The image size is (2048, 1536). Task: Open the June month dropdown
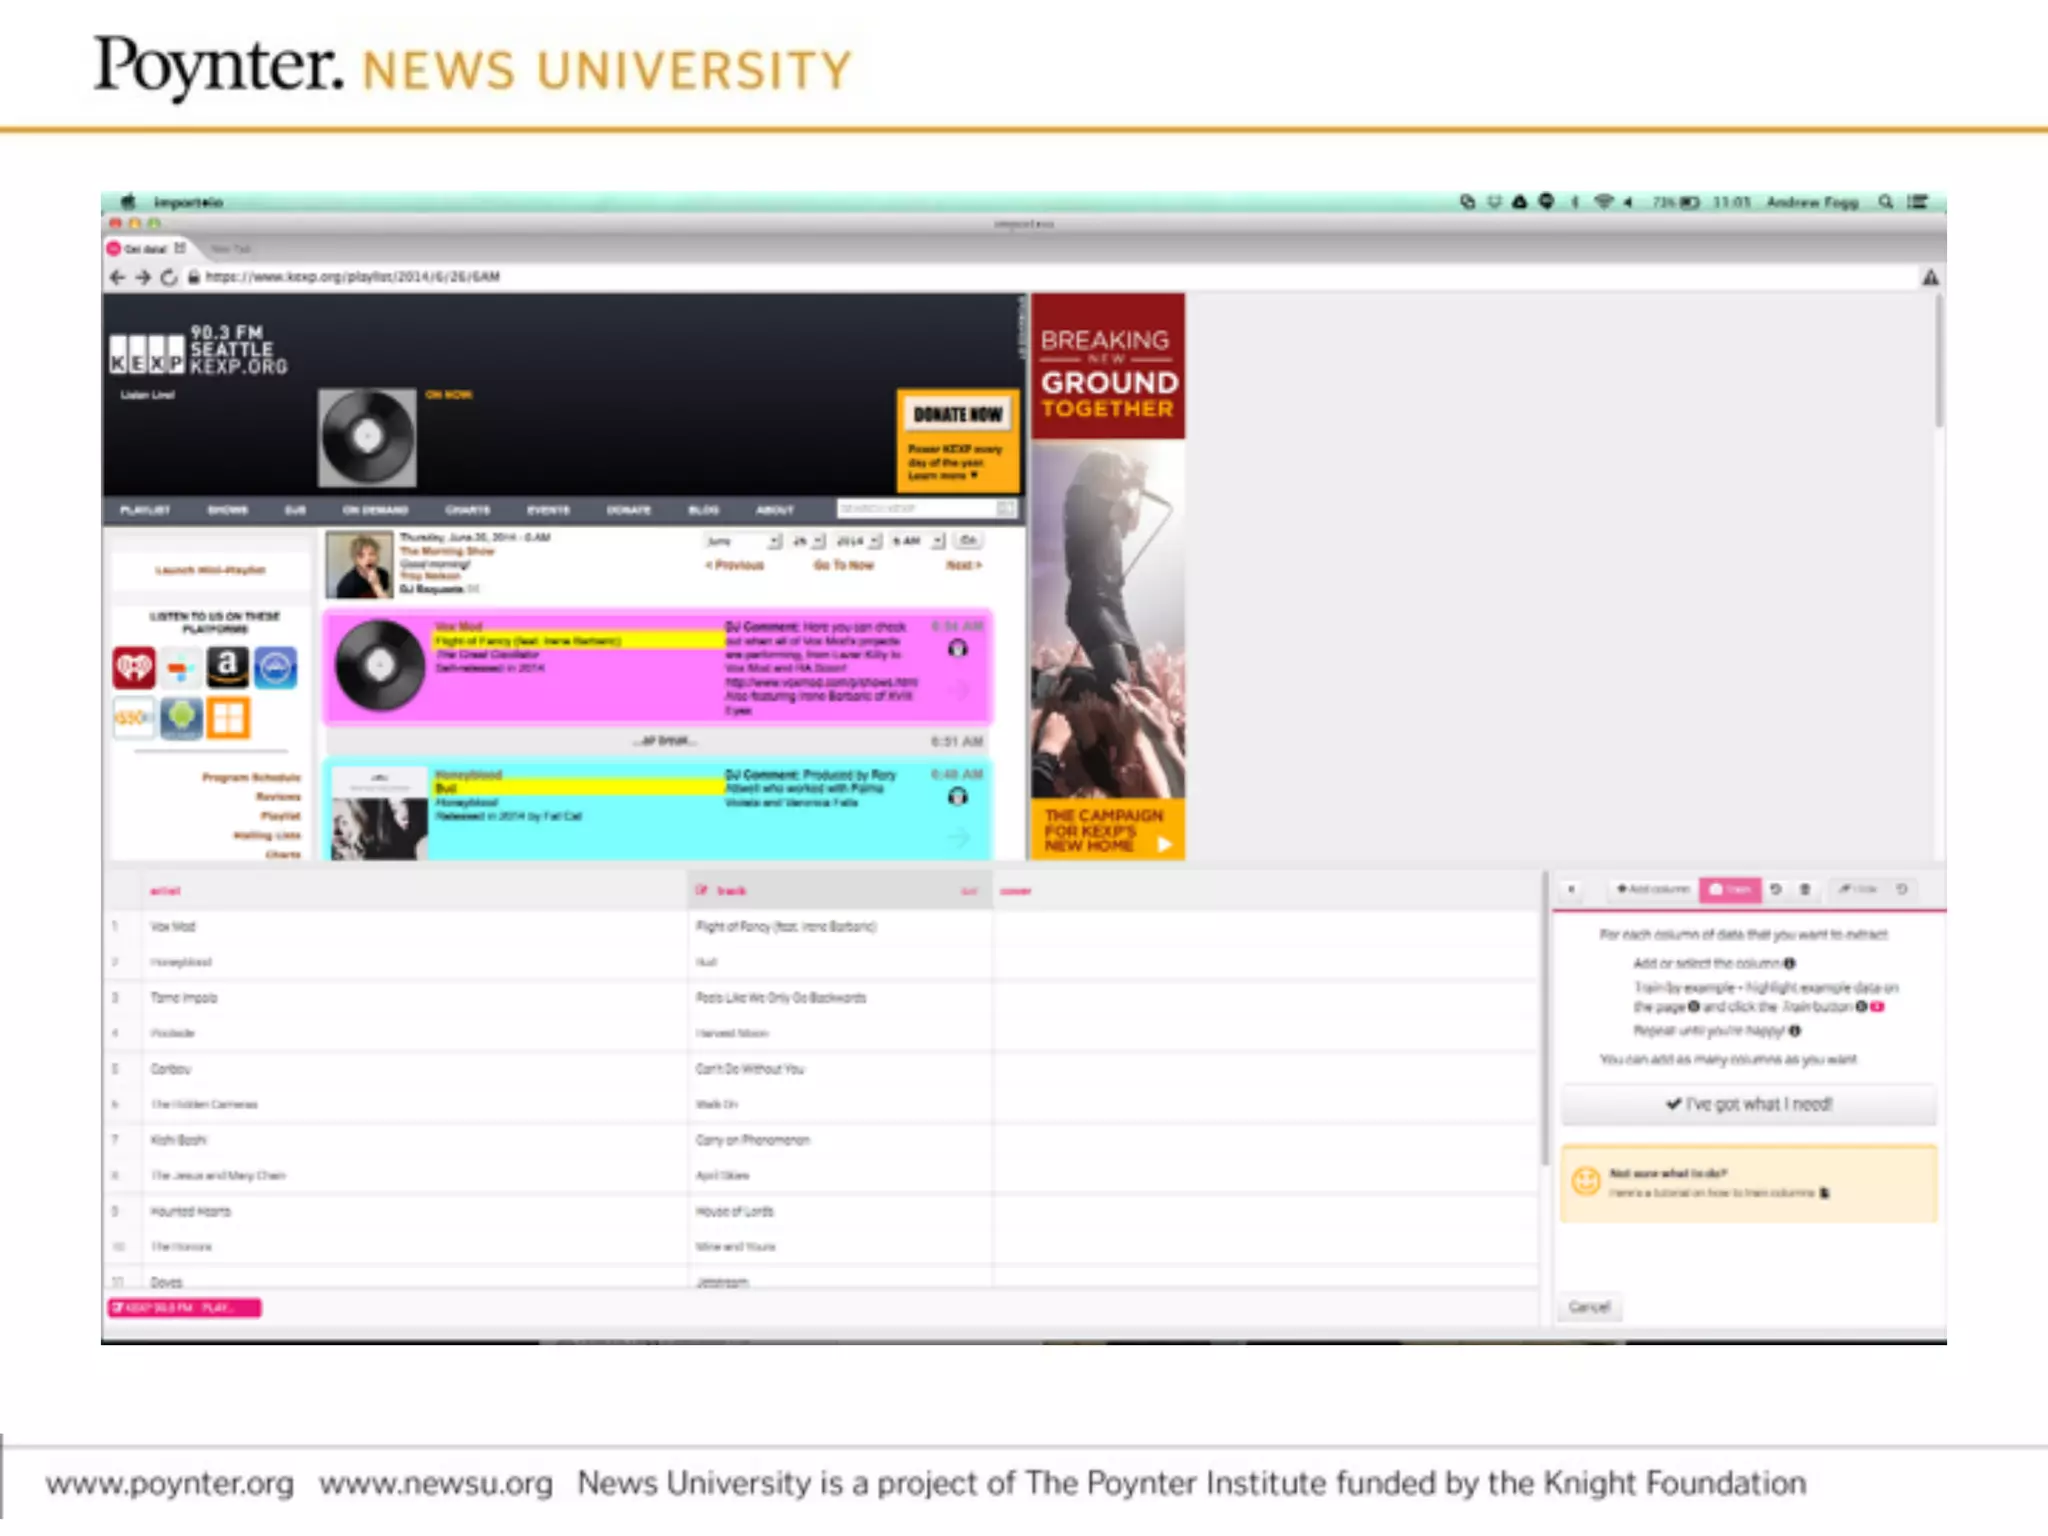click(x=742, y=541)
